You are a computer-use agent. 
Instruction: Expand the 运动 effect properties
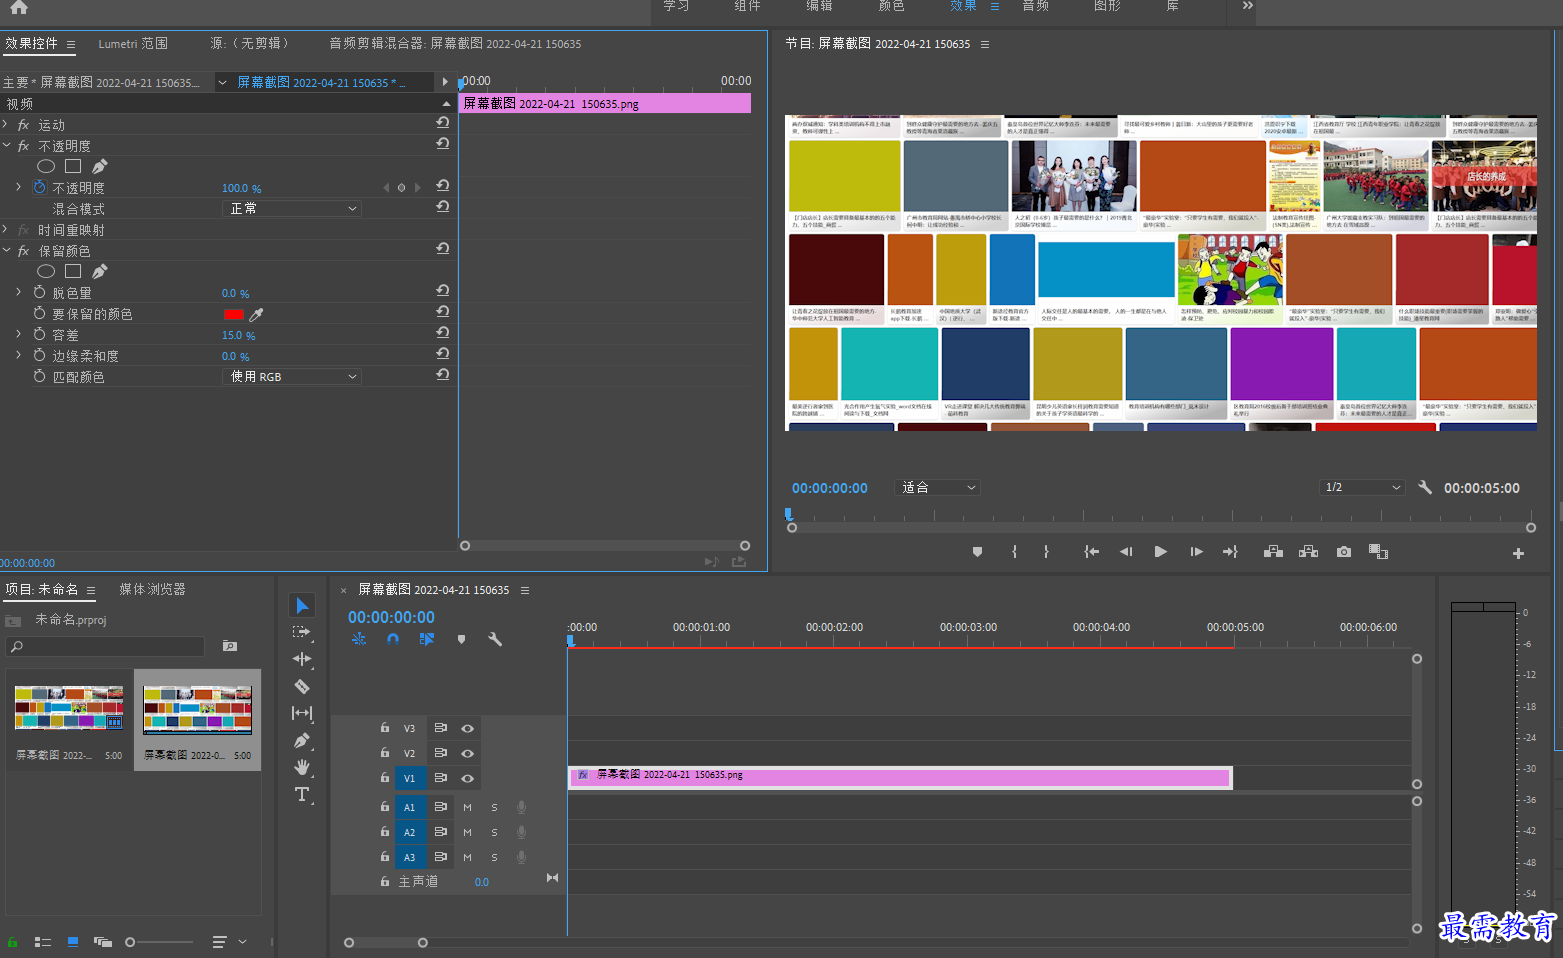(x=6, y=125)
